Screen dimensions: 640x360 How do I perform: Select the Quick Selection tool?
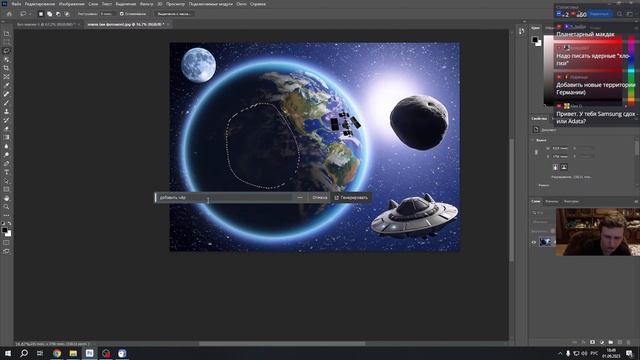point(7,60)
